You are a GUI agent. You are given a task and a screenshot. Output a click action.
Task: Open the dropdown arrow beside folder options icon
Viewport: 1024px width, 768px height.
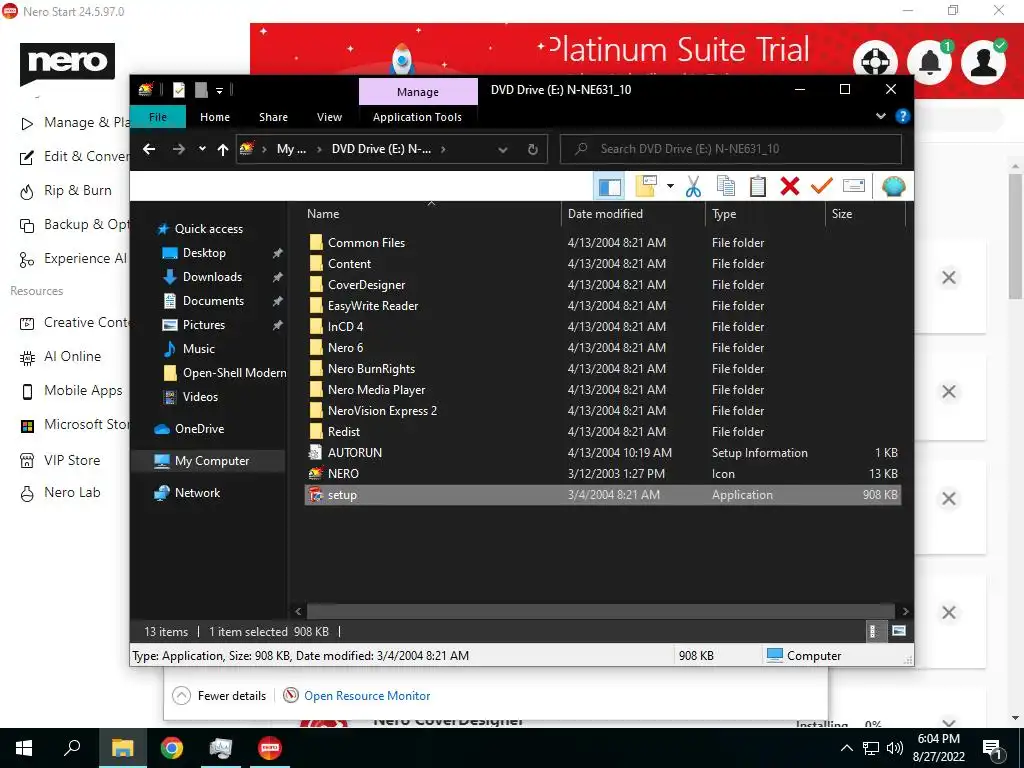click(x=670, y=186)
